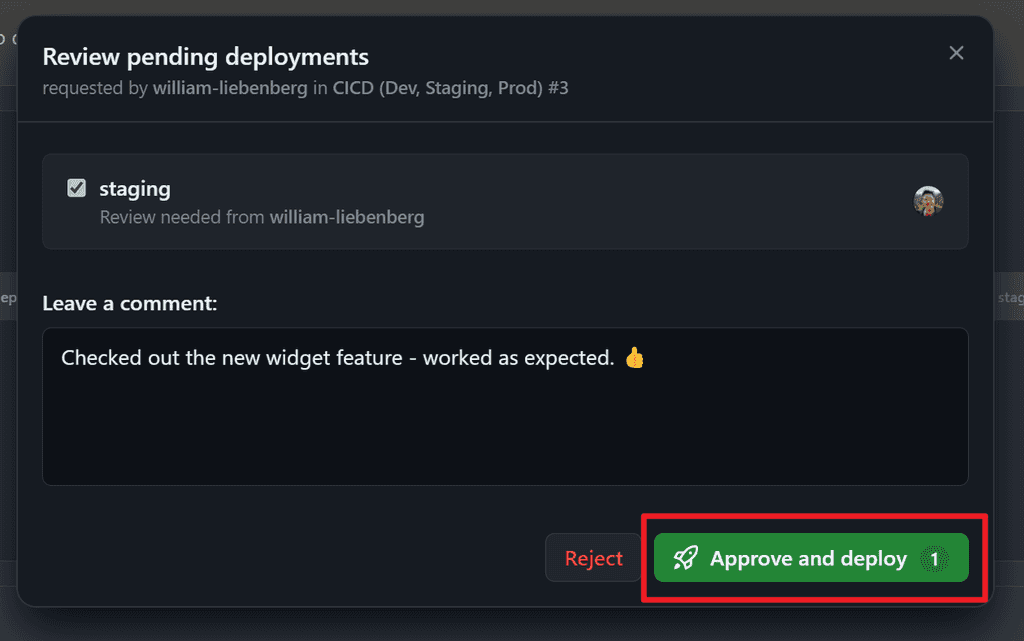Click inside the deployment comment text box
This screenshot has width=1024, height=641.
tap(505, 405)
